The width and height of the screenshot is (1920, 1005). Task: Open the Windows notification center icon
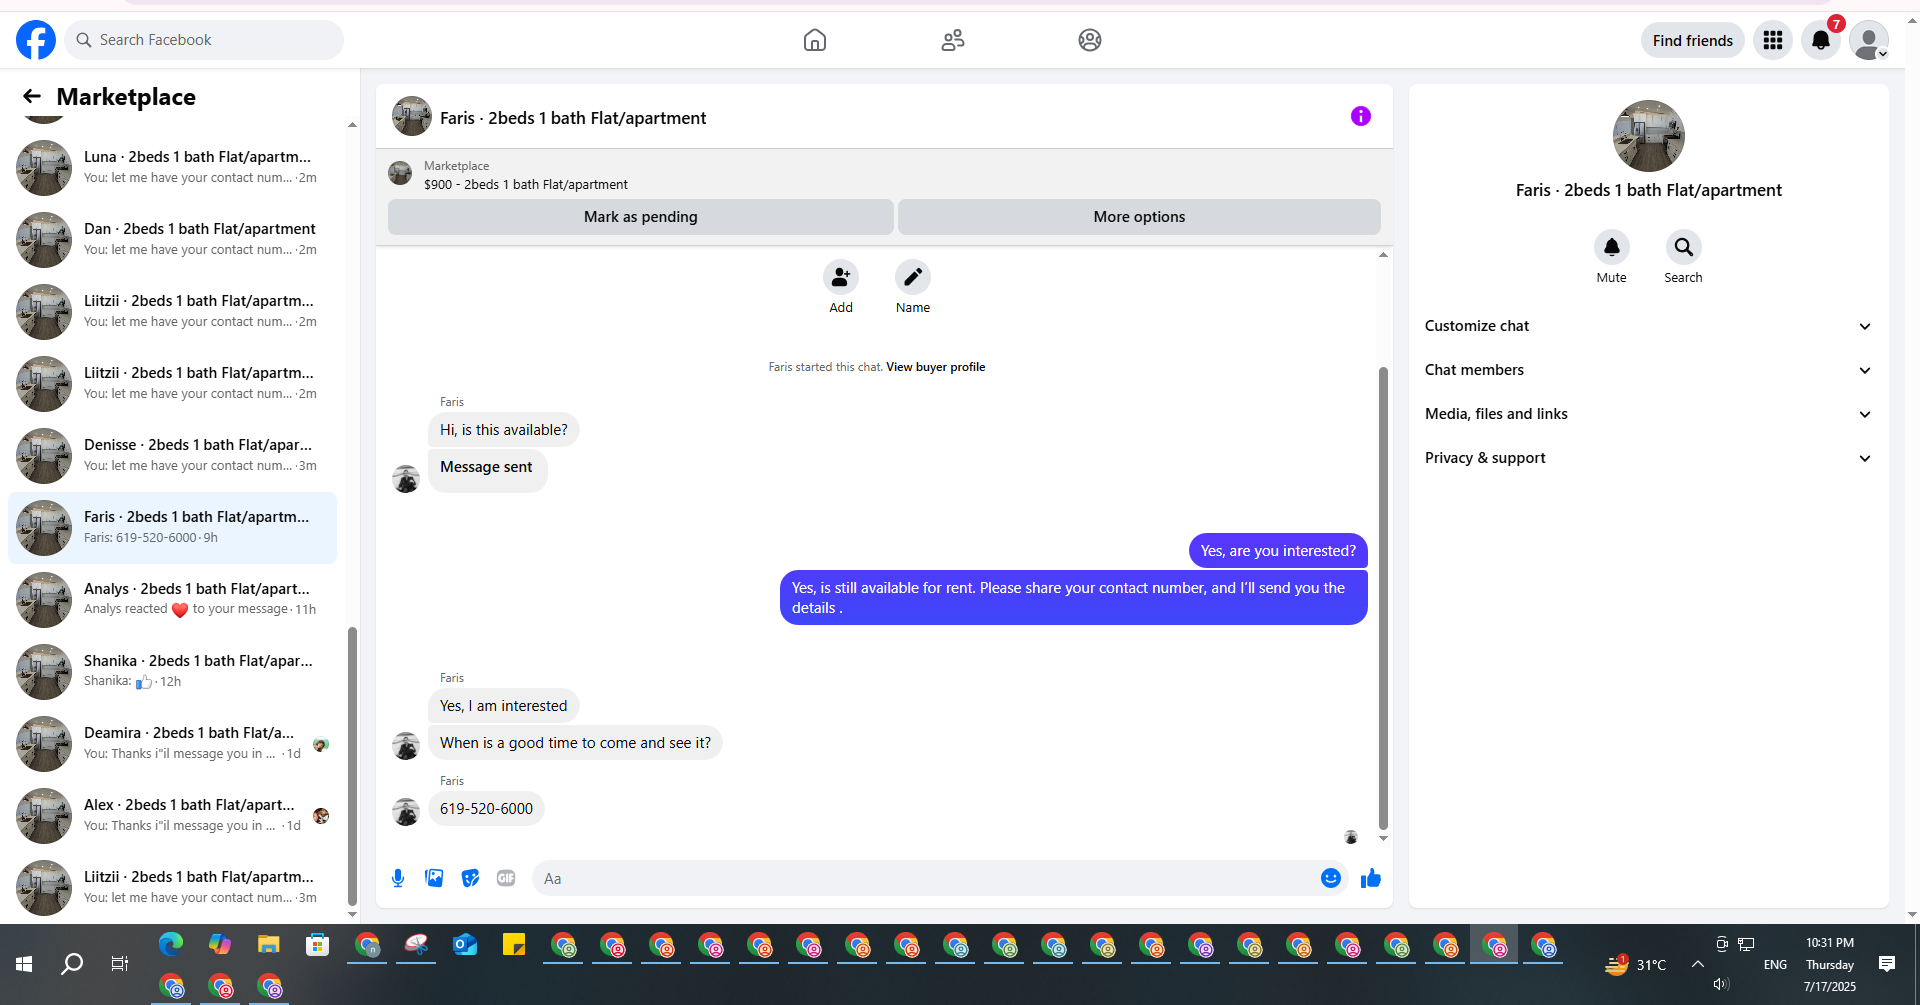pos(1887,964)
